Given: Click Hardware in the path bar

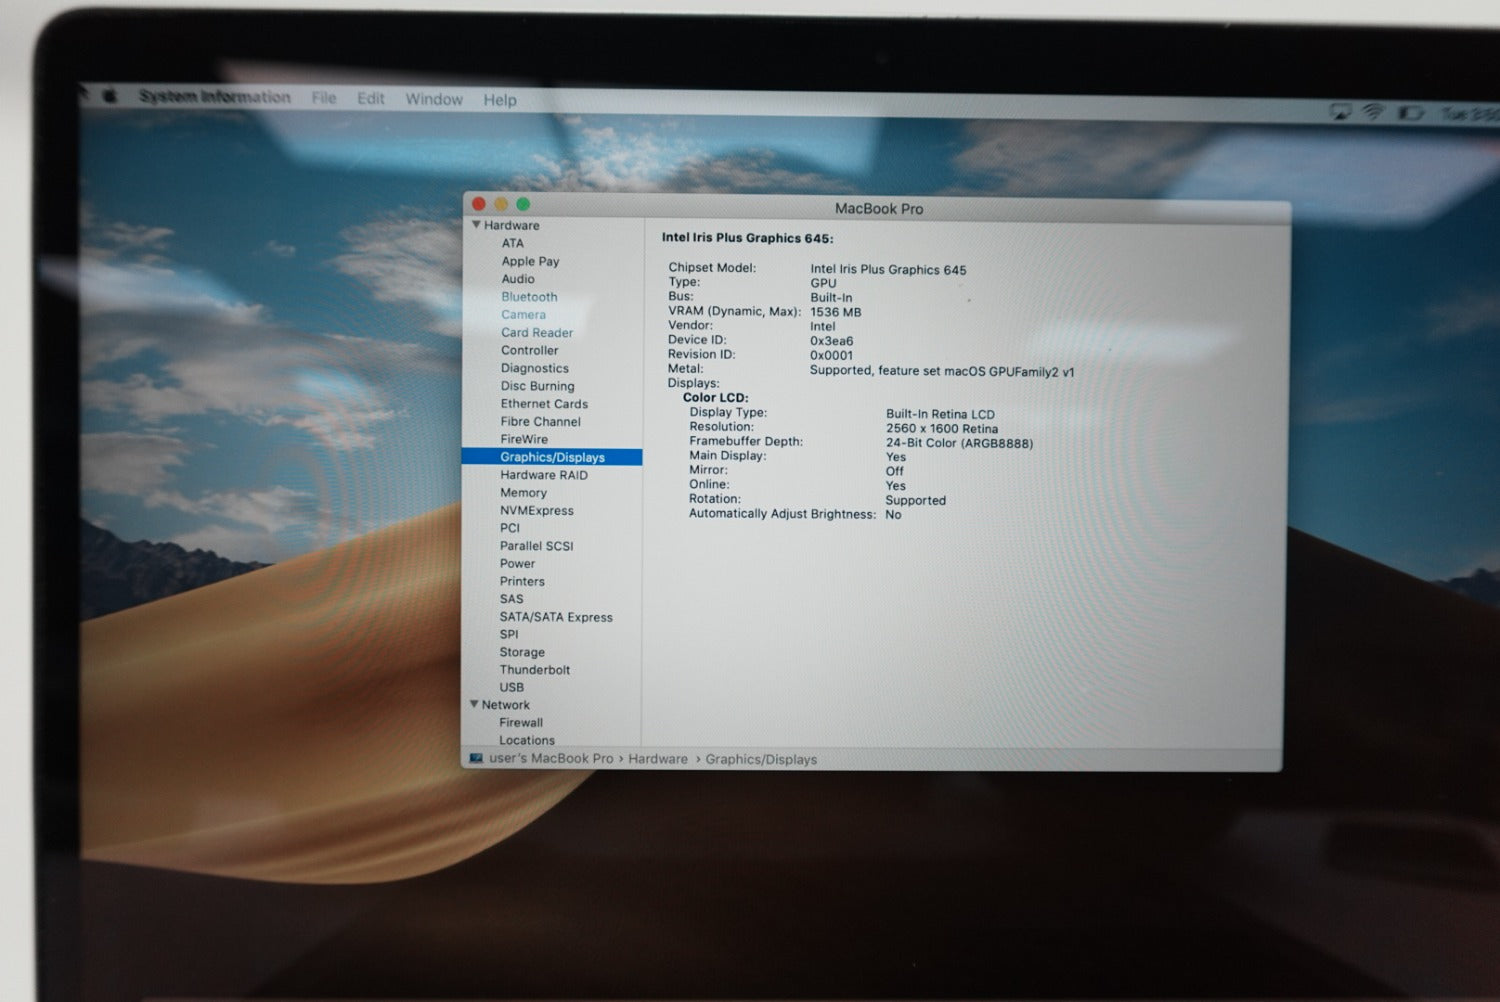Looking at the screenshot, I should pyautogui.click(x=658, y=759).
